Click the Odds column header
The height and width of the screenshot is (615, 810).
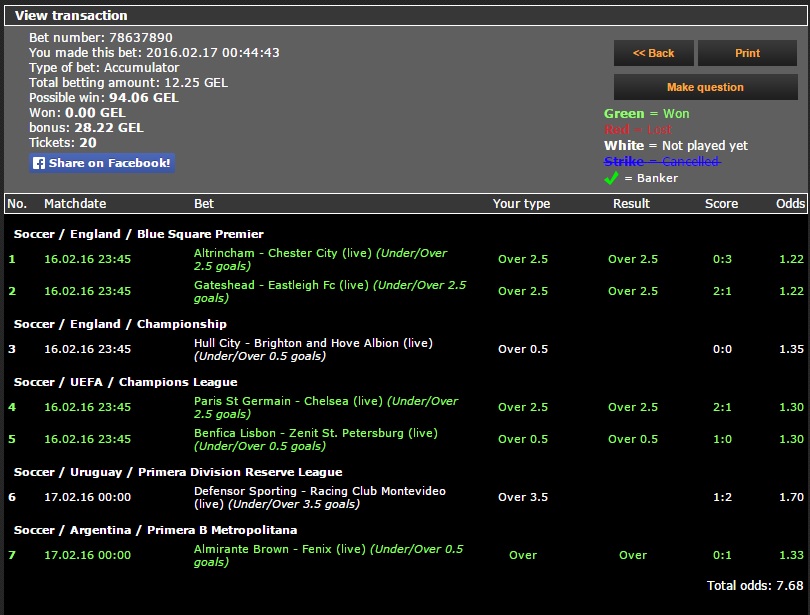(790, 203)
